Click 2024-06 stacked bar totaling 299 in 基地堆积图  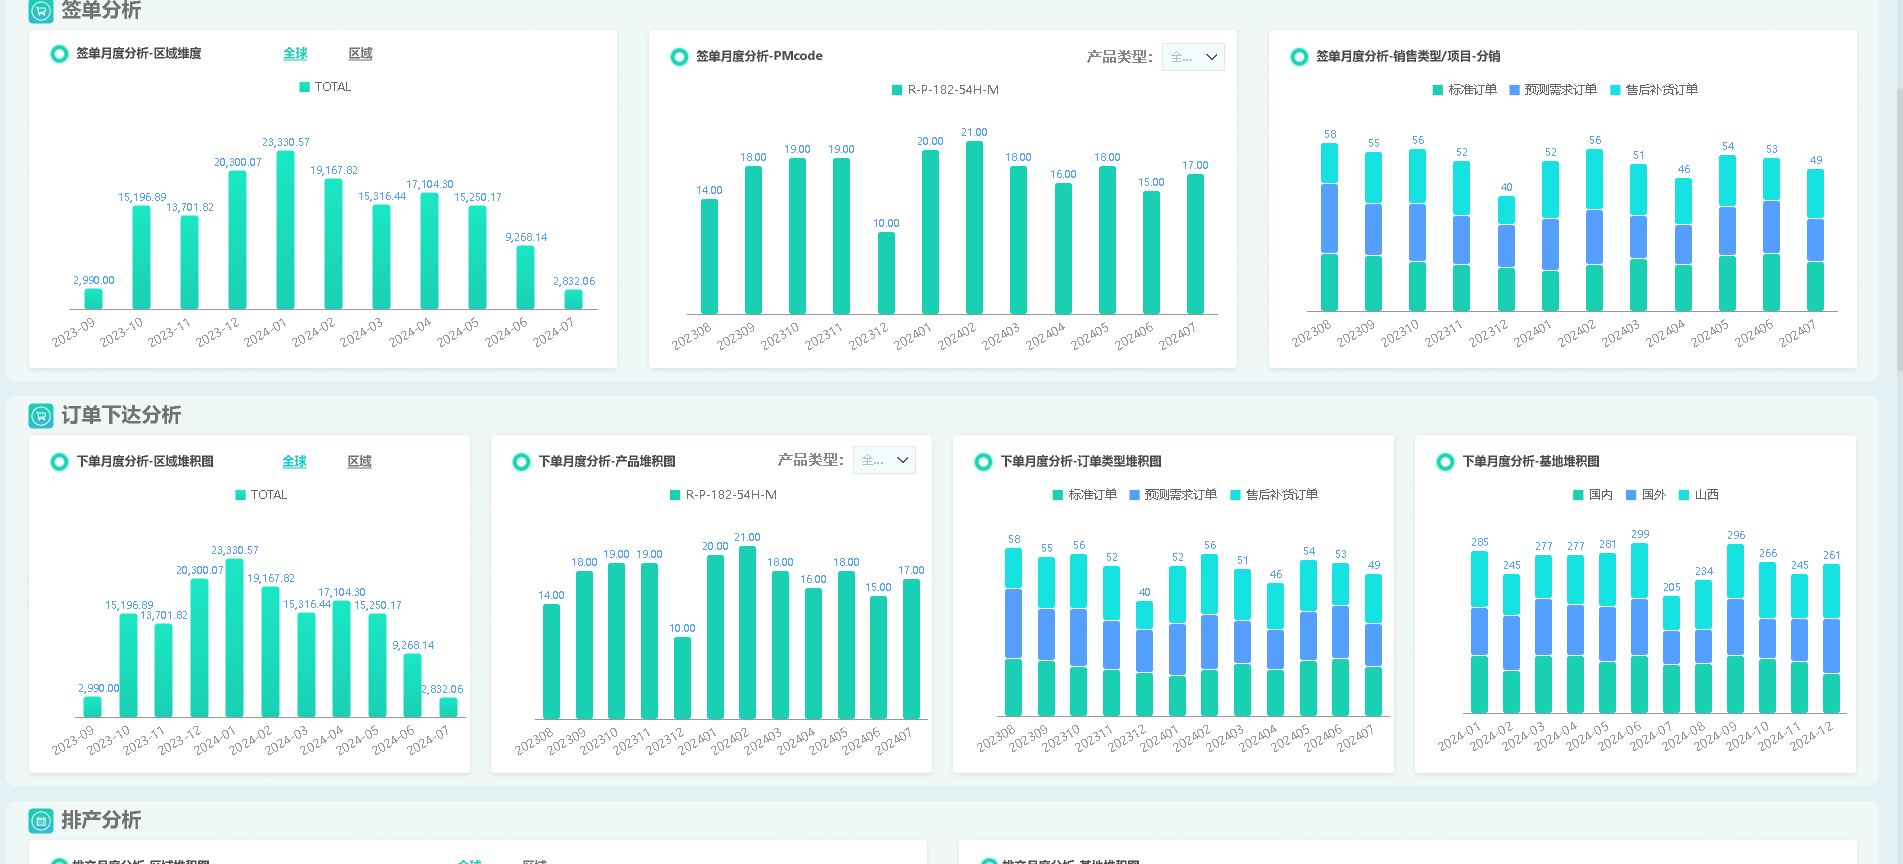(x=1639, y=628)
